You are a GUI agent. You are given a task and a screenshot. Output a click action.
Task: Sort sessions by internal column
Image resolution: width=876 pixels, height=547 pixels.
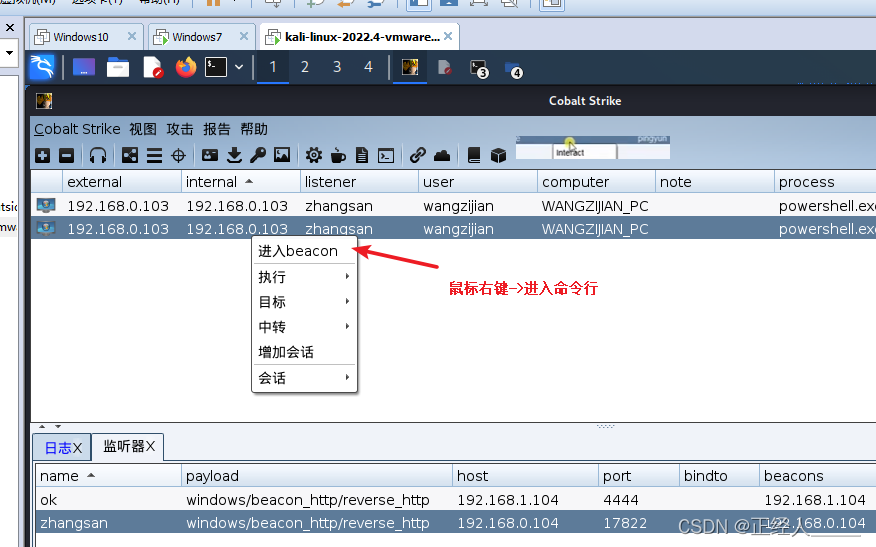pyautogui.click(x=241, y=182)
